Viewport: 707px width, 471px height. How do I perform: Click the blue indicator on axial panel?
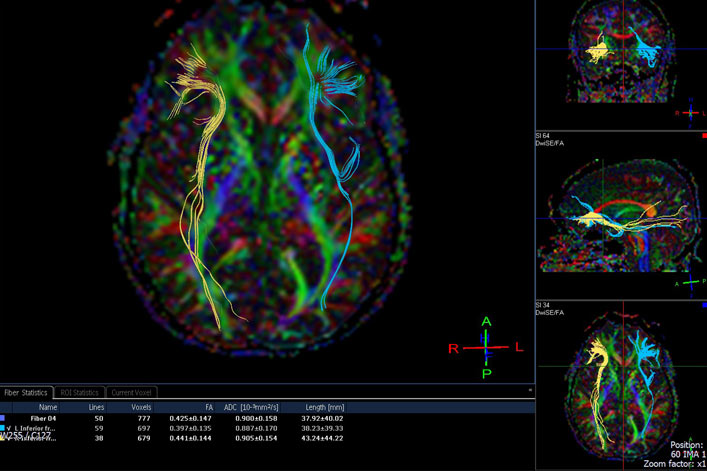click(703, 305)
